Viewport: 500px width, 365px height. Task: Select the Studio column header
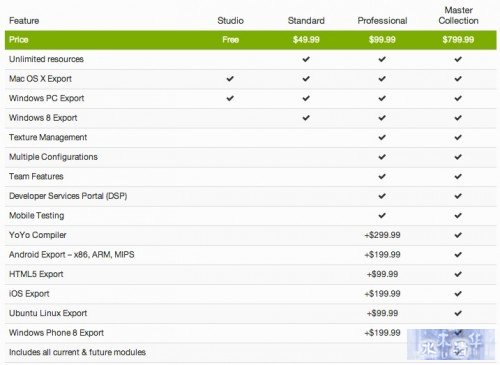[230, 21]
